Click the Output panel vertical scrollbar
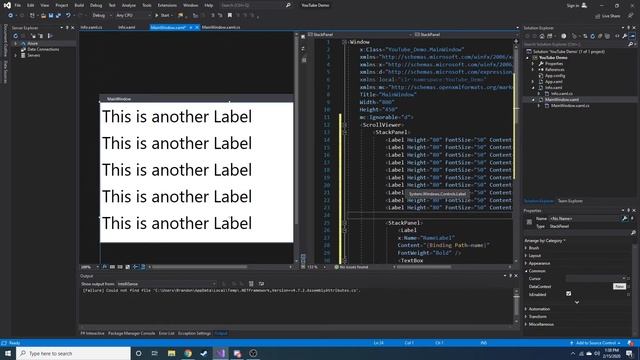640x360 pixels. tap(516, 306)
